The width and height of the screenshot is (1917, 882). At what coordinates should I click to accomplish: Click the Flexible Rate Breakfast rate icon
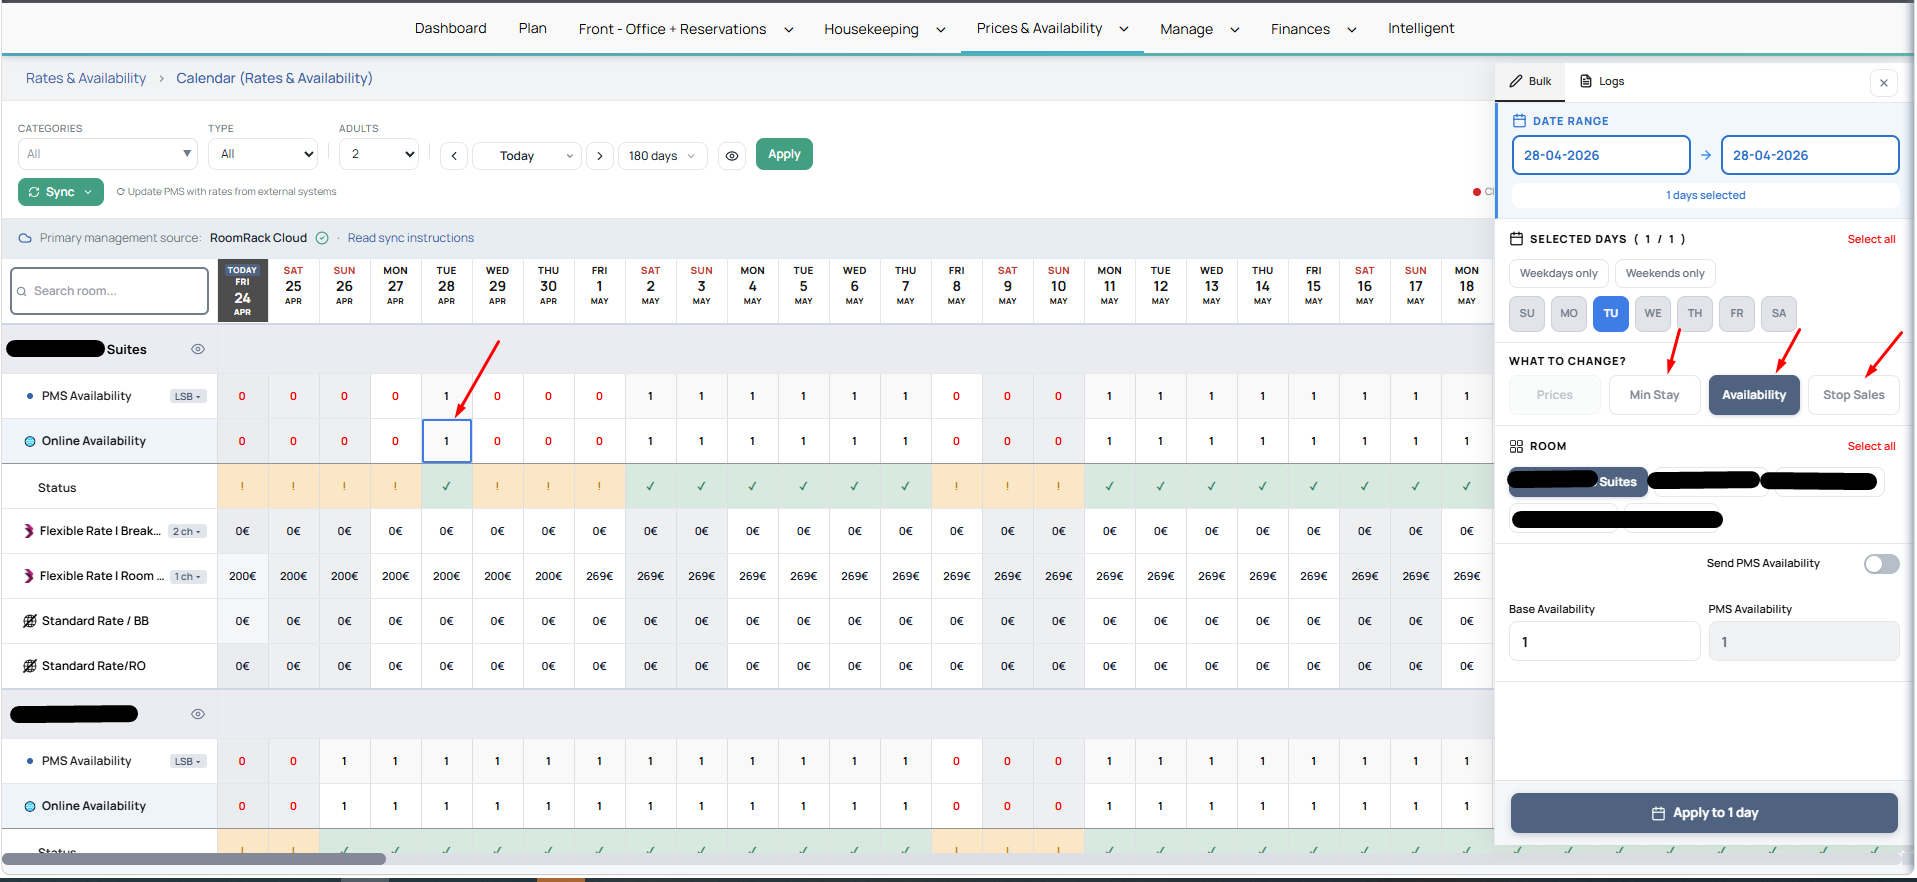[29, 531]
